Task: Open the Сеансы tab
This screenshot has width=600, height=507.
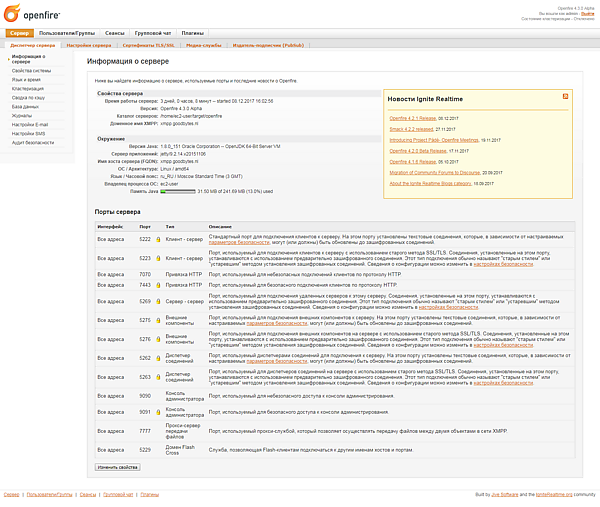Action: click(115, 33)
